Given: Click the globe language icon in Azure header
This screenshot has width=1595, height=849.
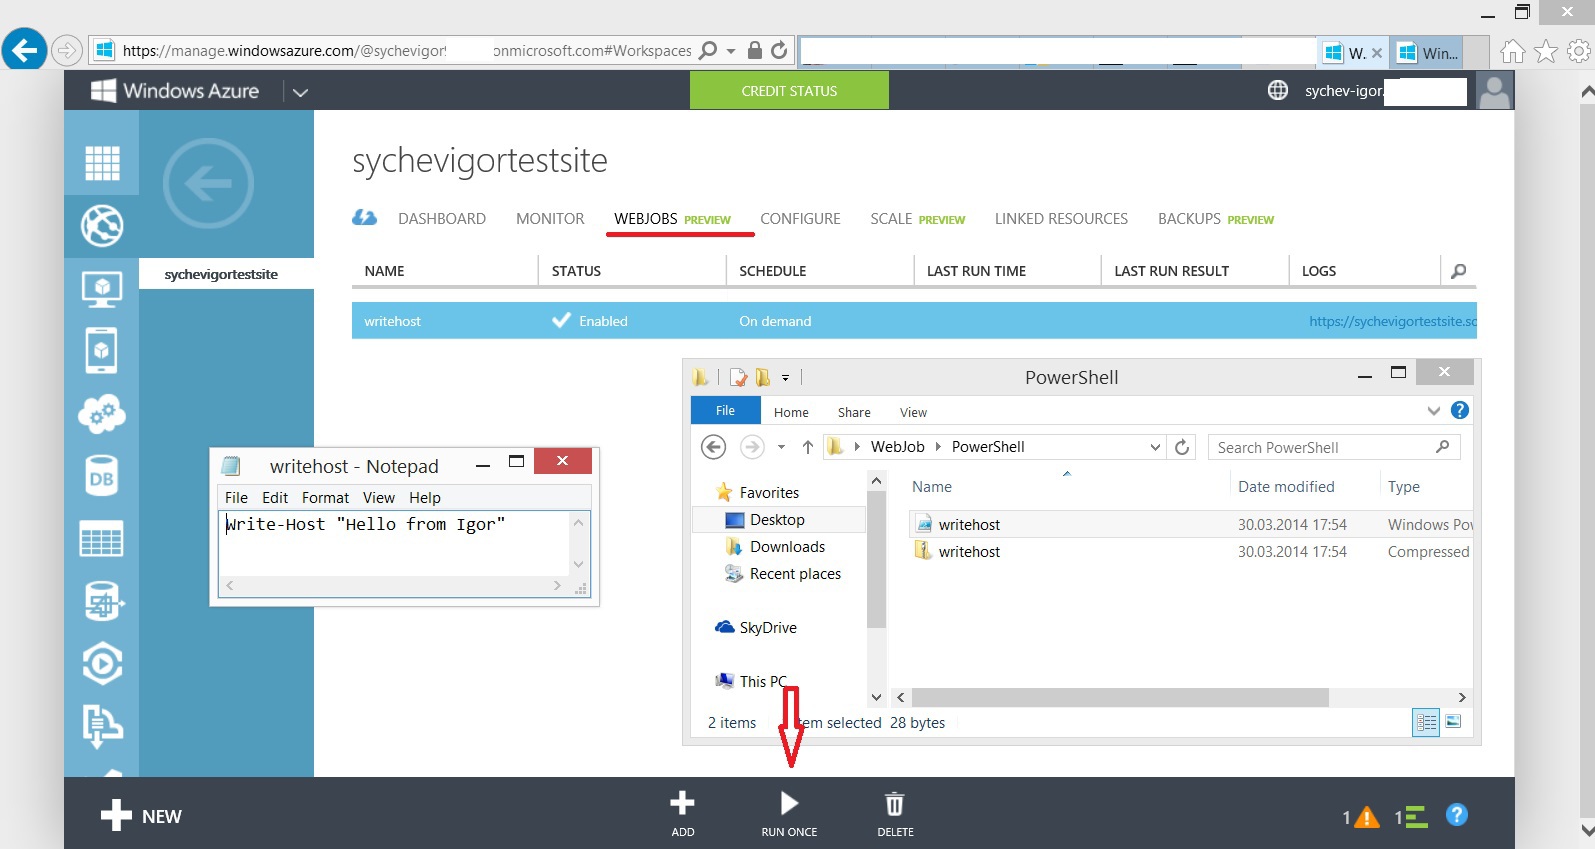Looking at the screenshot, I should (1278, 90).
